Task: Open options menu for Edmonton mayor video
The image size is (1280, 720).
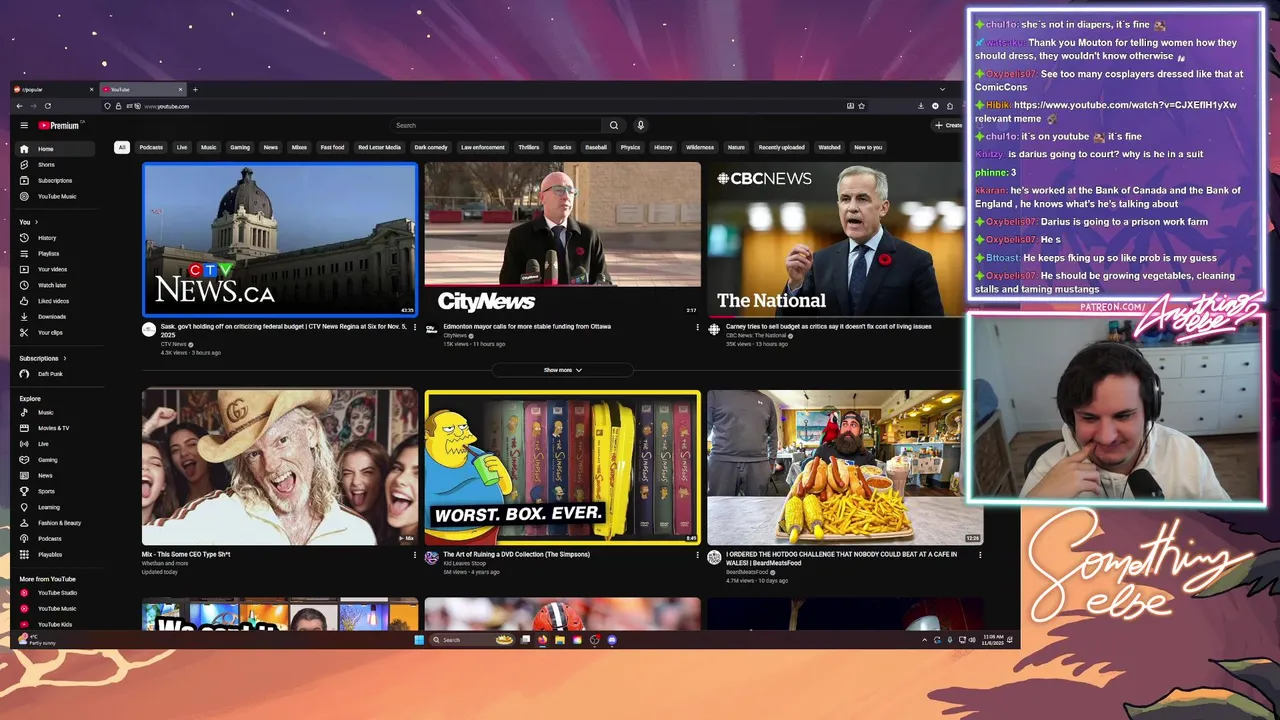Action: (698, 327)
